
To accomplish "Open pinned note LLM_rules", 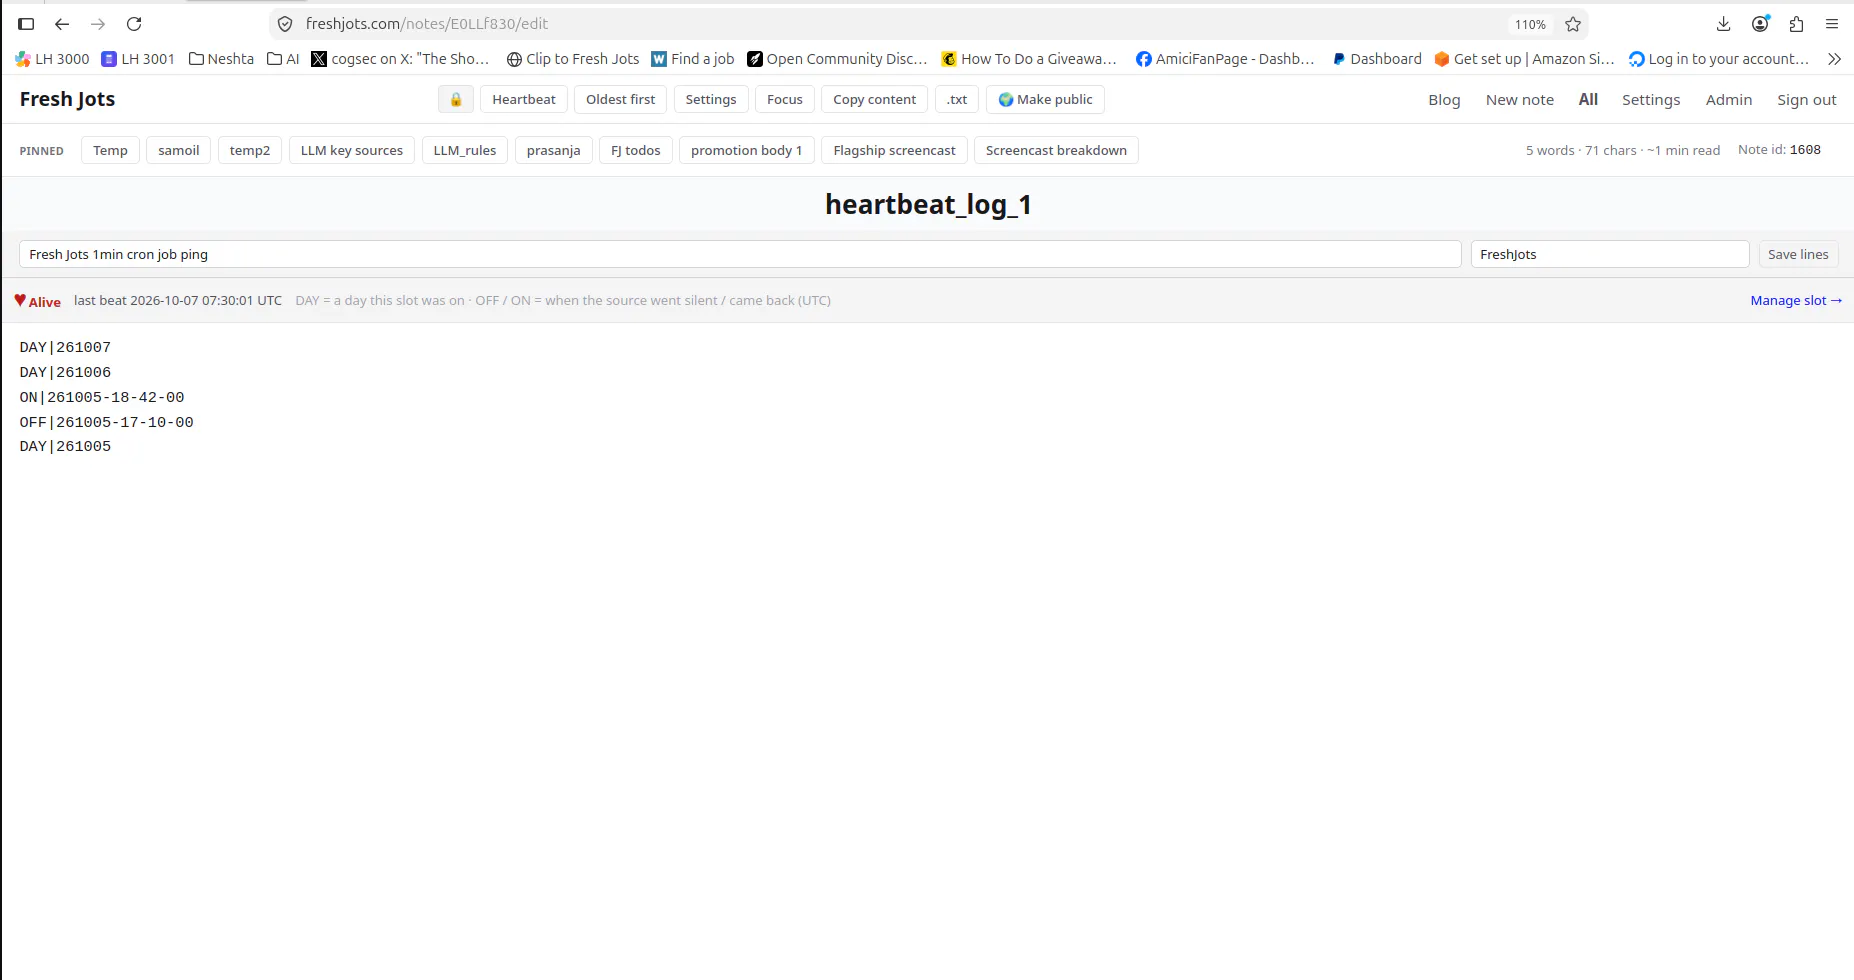I will pos(464,150).
